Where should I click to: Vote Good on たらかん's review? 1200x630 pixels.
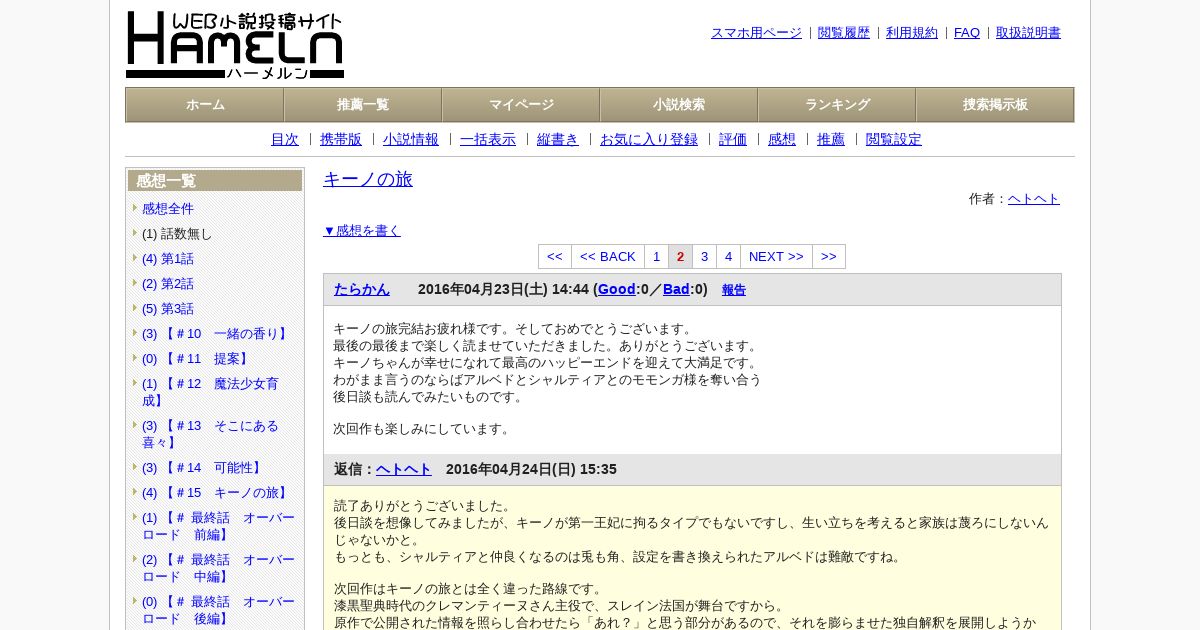(x=617, y=289)
